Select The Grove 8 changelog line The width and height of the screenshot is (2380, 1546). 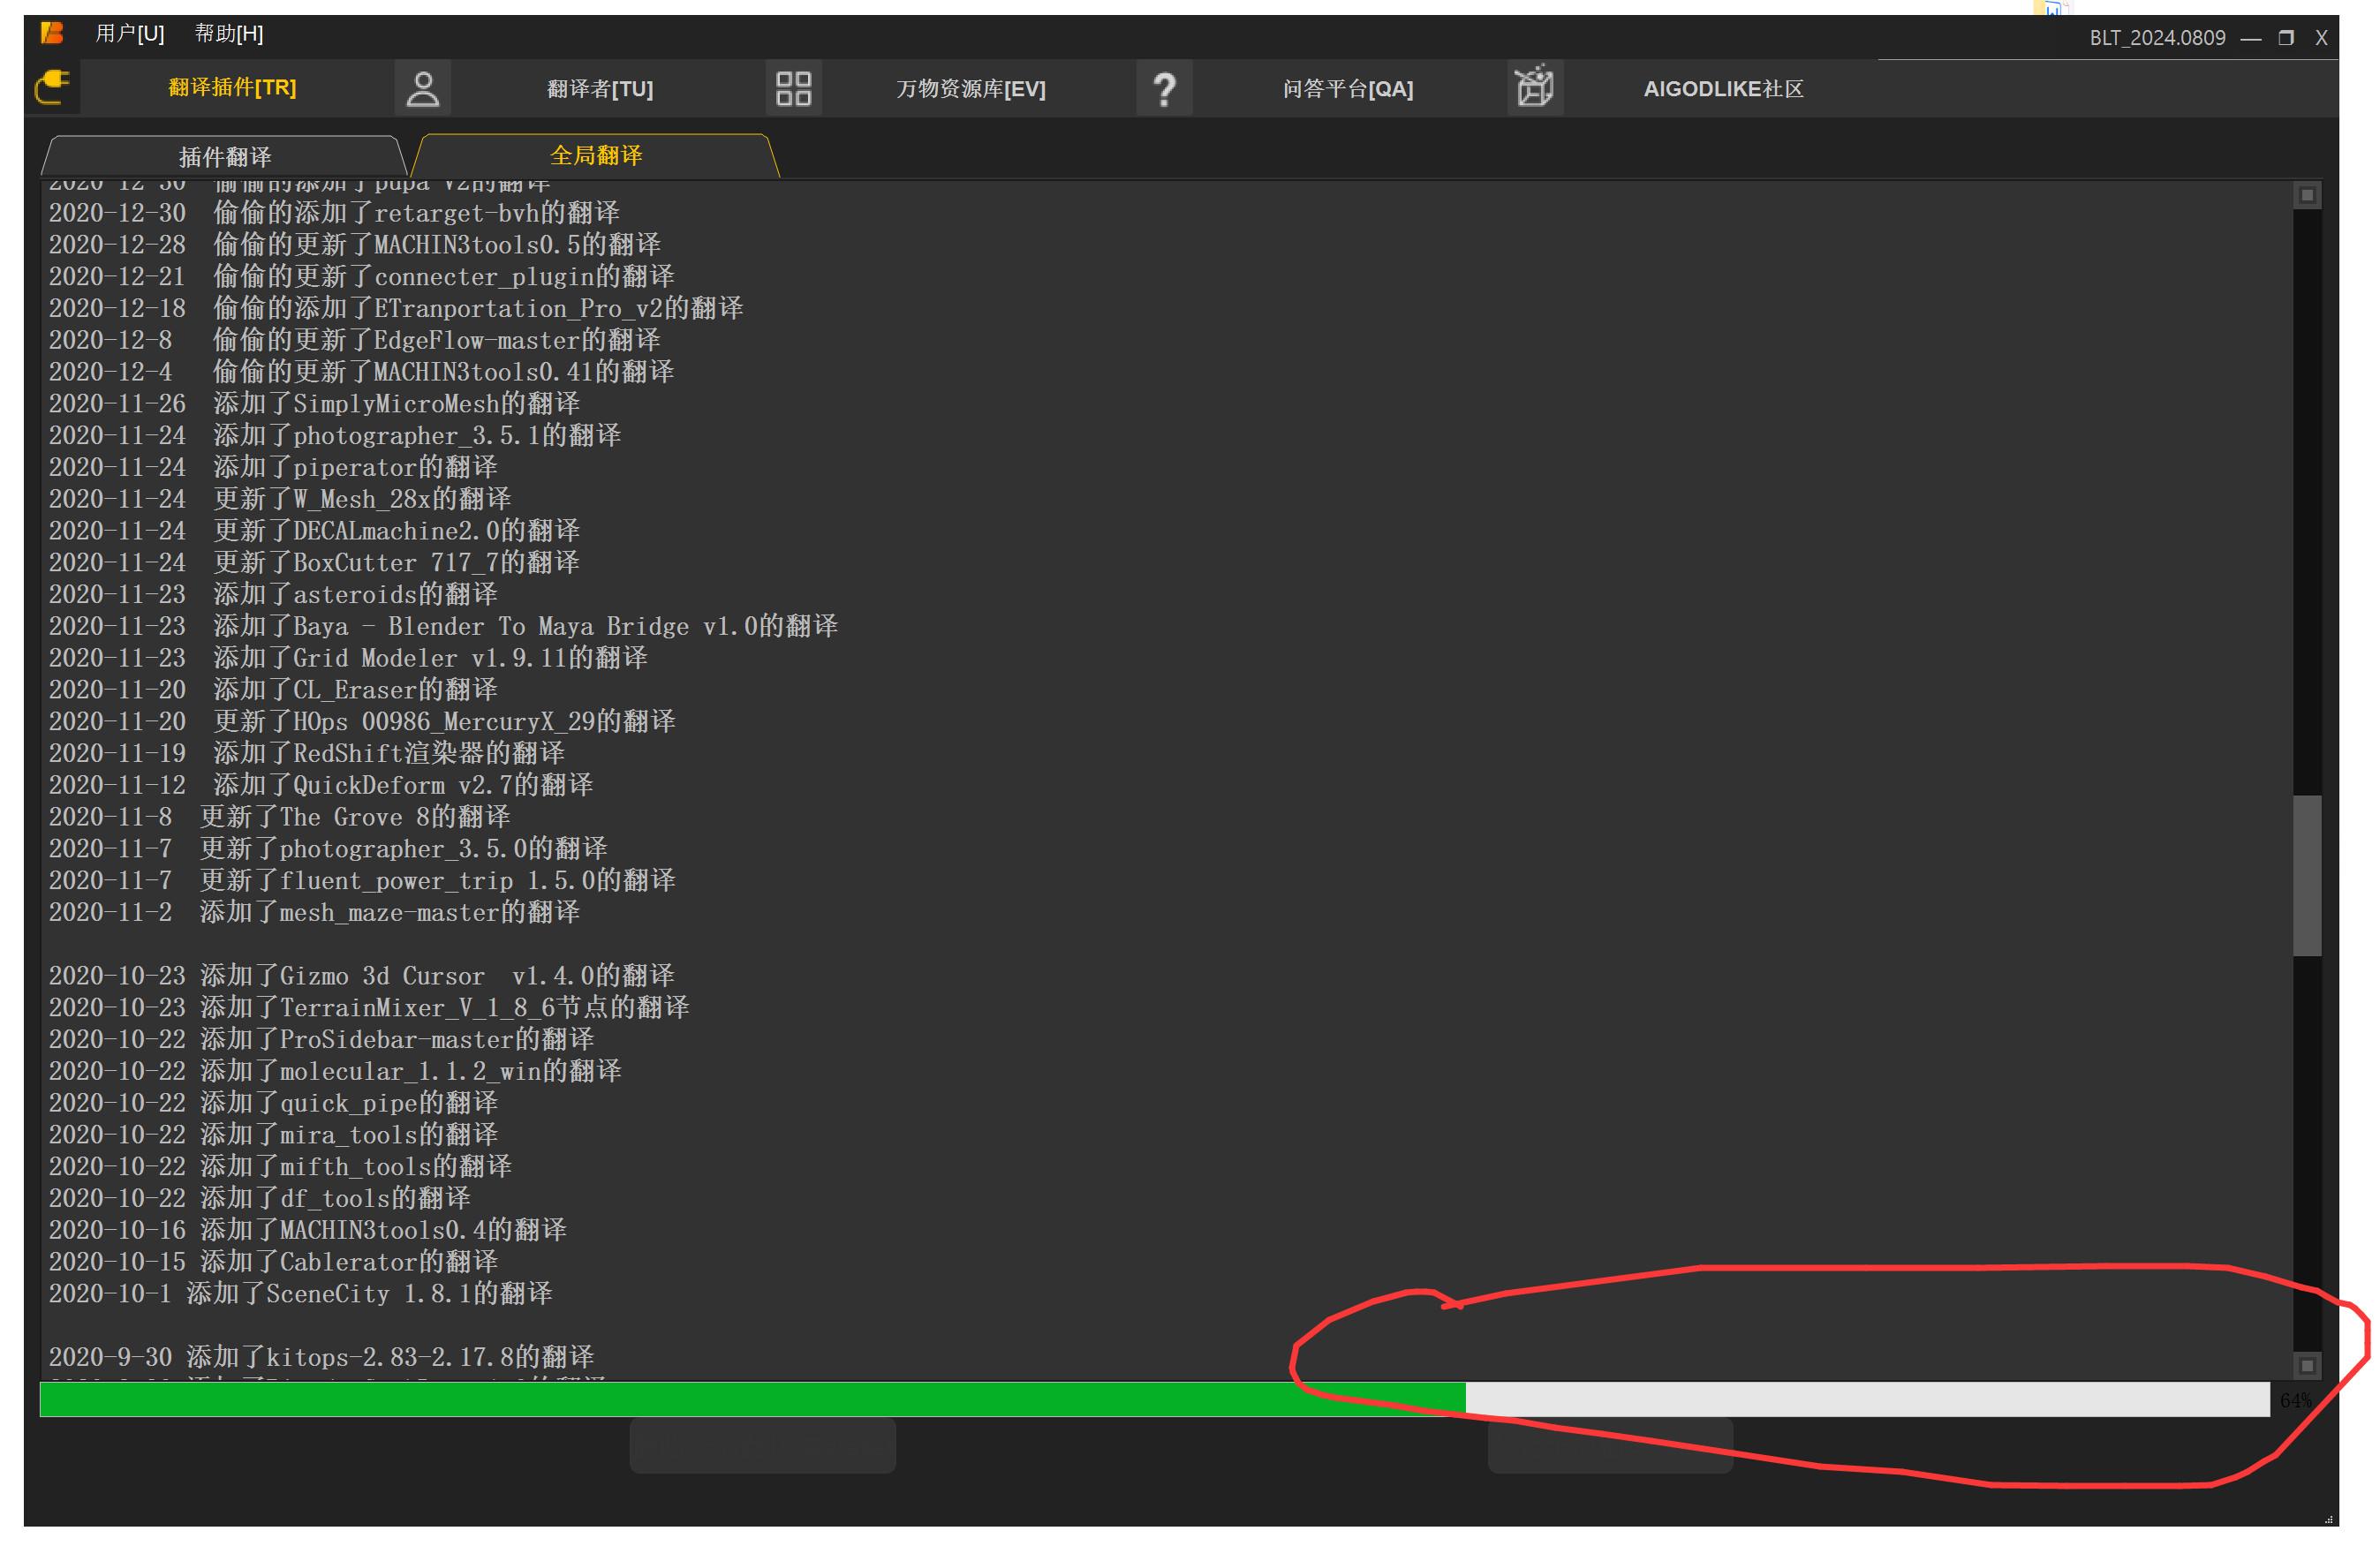click(280, 818)
